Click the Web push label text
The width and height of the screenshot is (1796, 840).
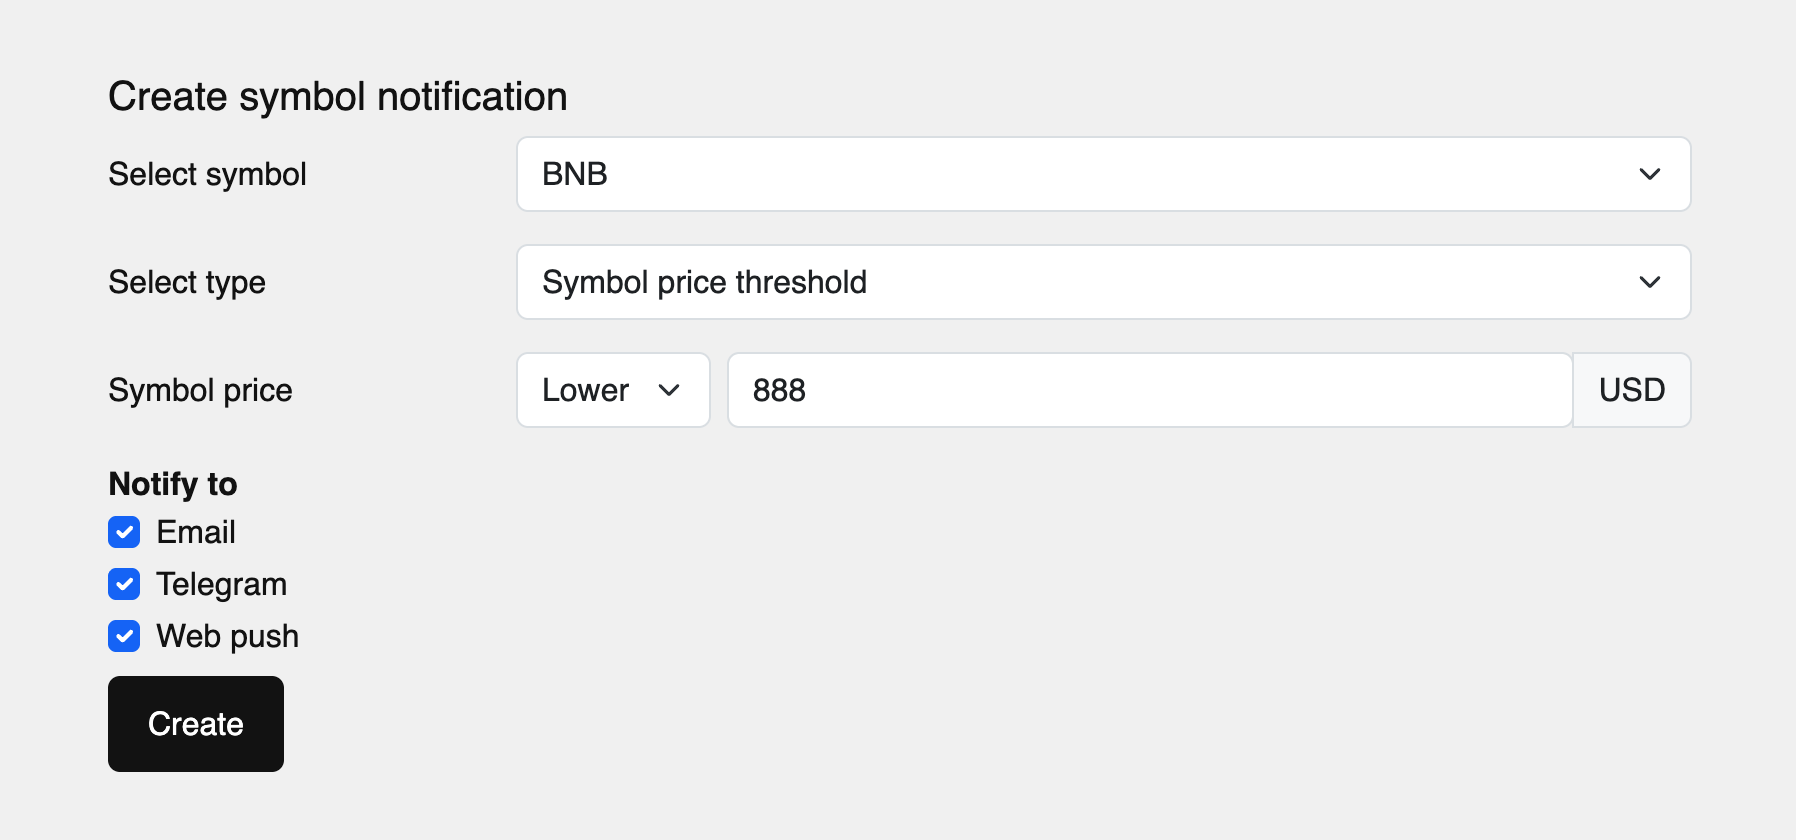(x=227, y=636)
